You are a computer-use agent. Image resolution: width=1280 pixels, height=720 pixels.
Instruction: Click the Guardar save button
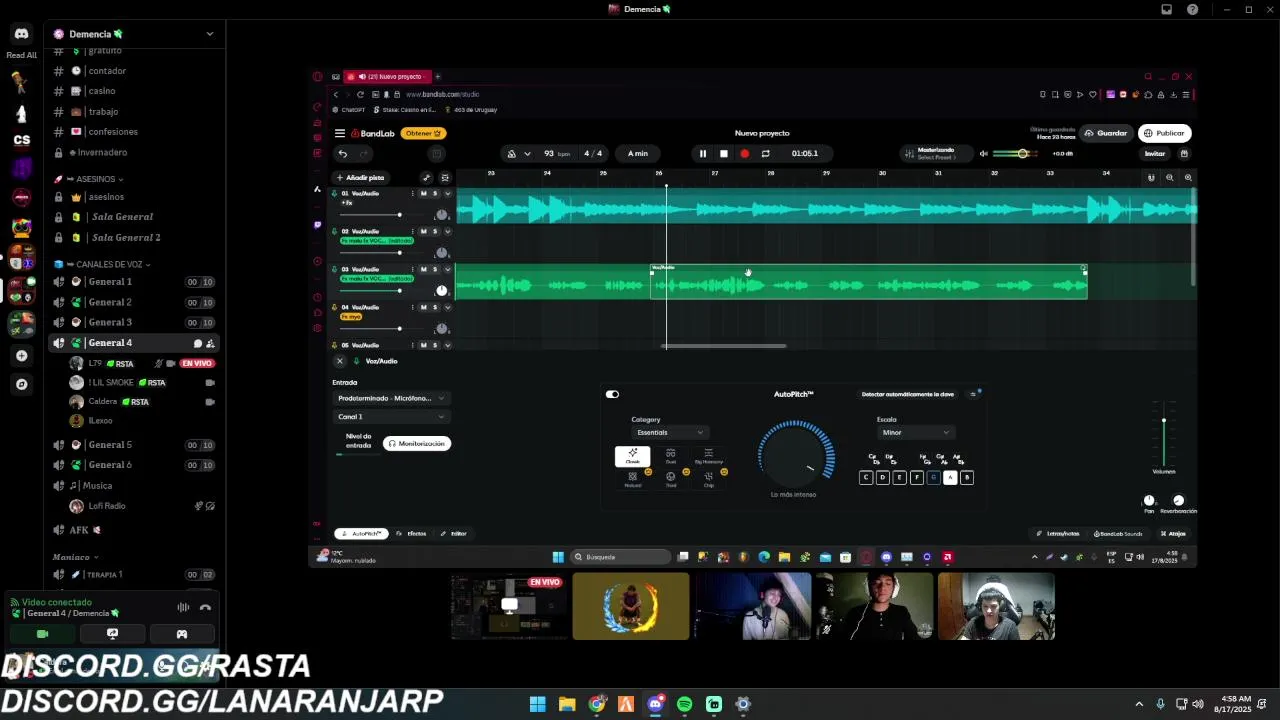click(x=1105, y=133)
